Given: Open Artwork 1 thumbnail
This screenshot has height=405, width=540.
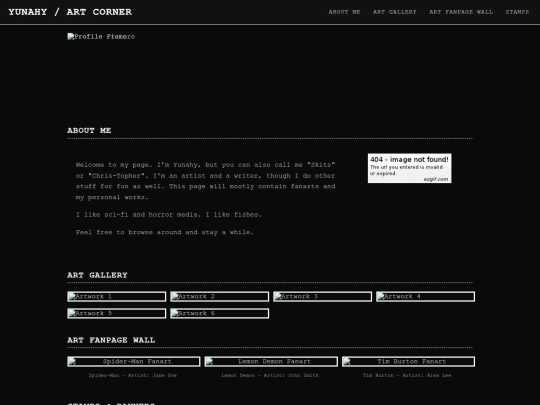Looking at the screenshot, I should [116, 297].
